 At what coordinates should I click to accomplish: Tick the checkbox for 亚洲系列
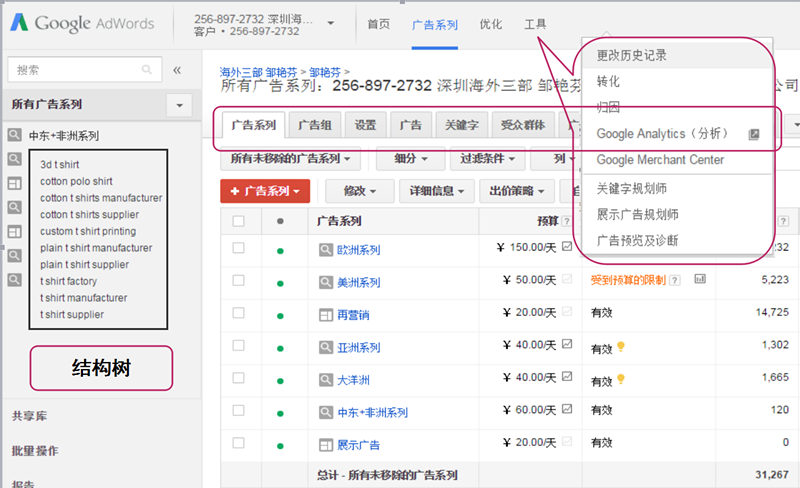238,346
